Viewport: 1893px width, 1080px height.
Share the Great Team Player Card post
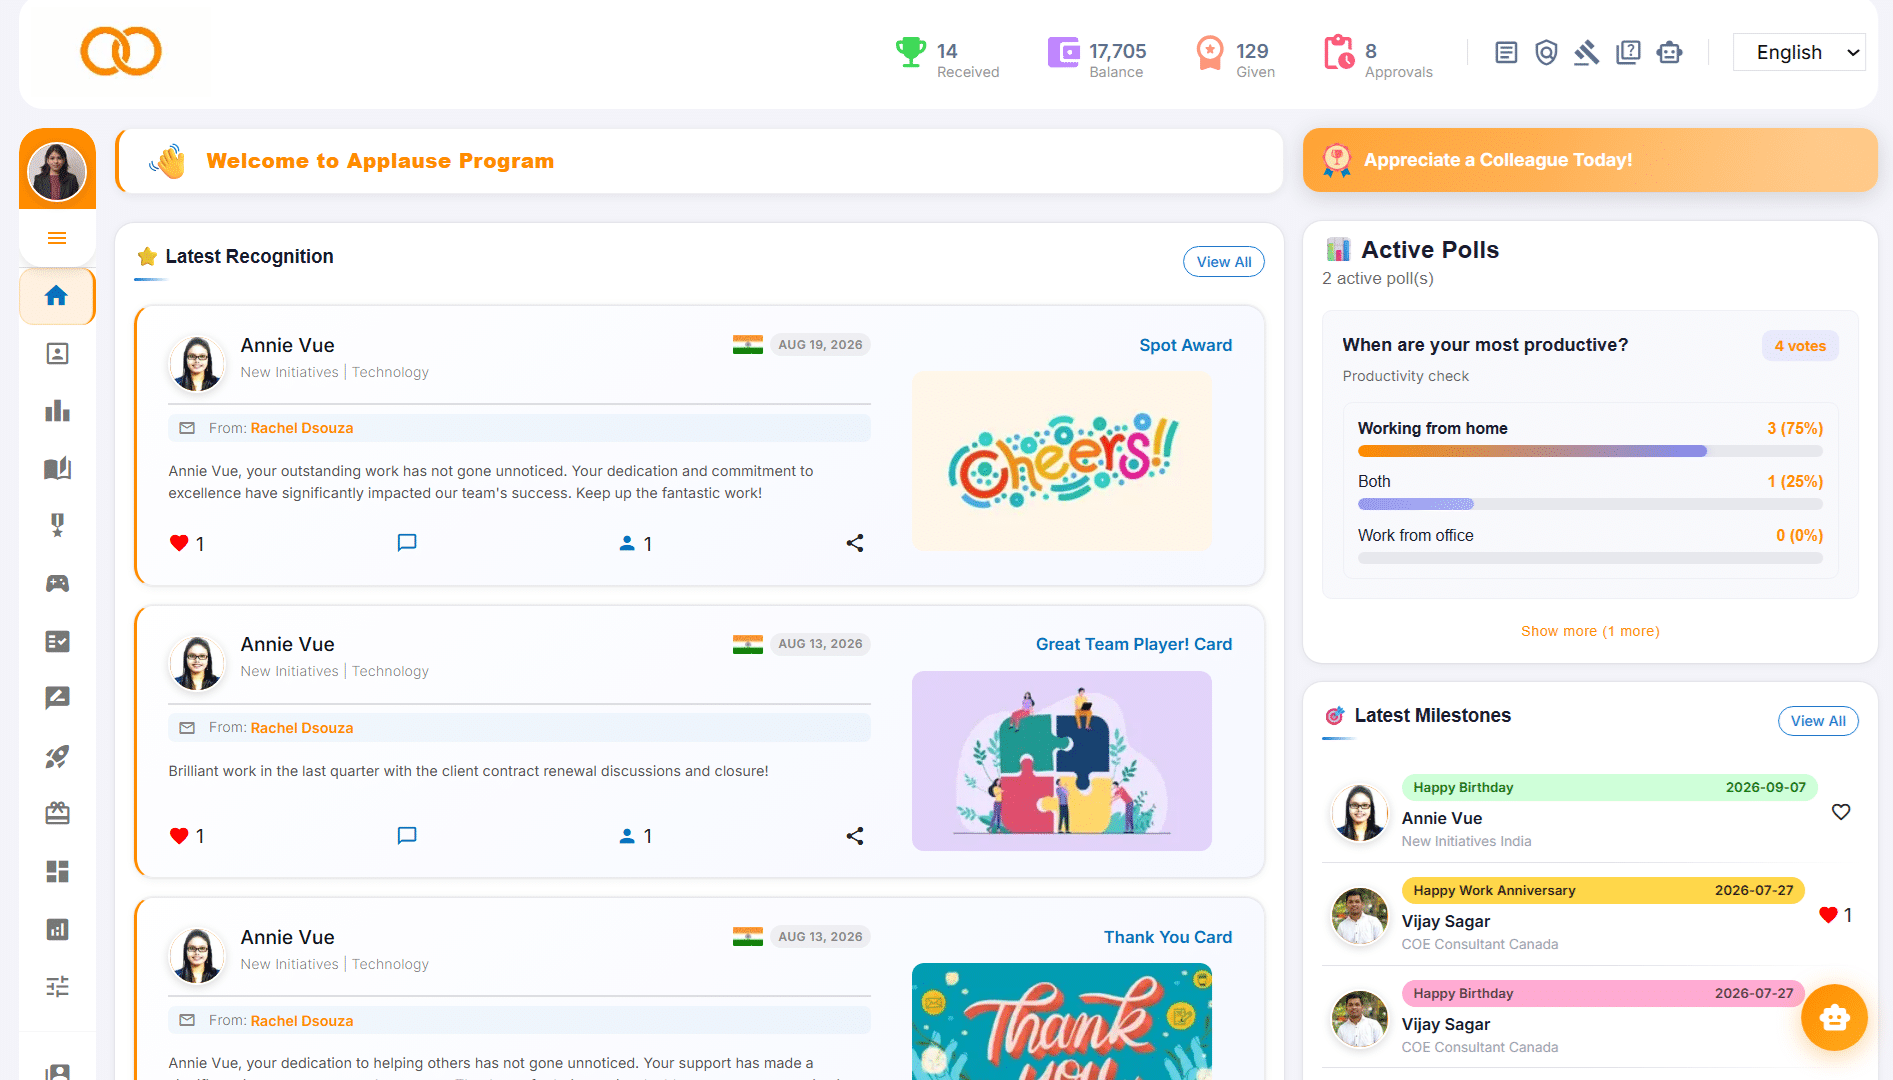pyautogui.click(x=855, y=836)
